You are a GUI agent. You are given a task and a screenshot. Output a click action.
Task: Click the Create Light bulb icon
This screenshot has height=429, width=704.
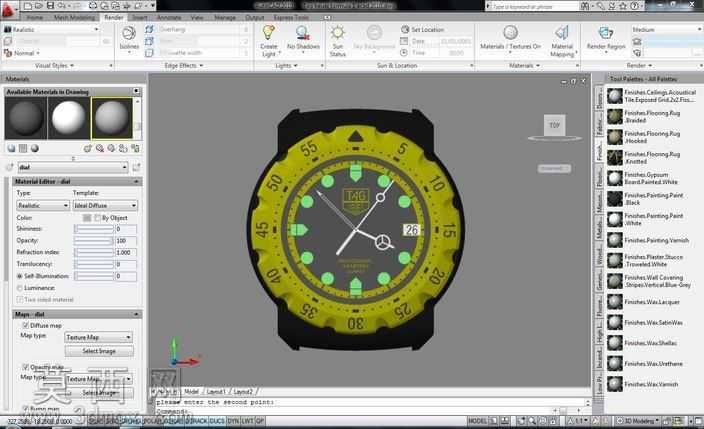pos(268,32)
